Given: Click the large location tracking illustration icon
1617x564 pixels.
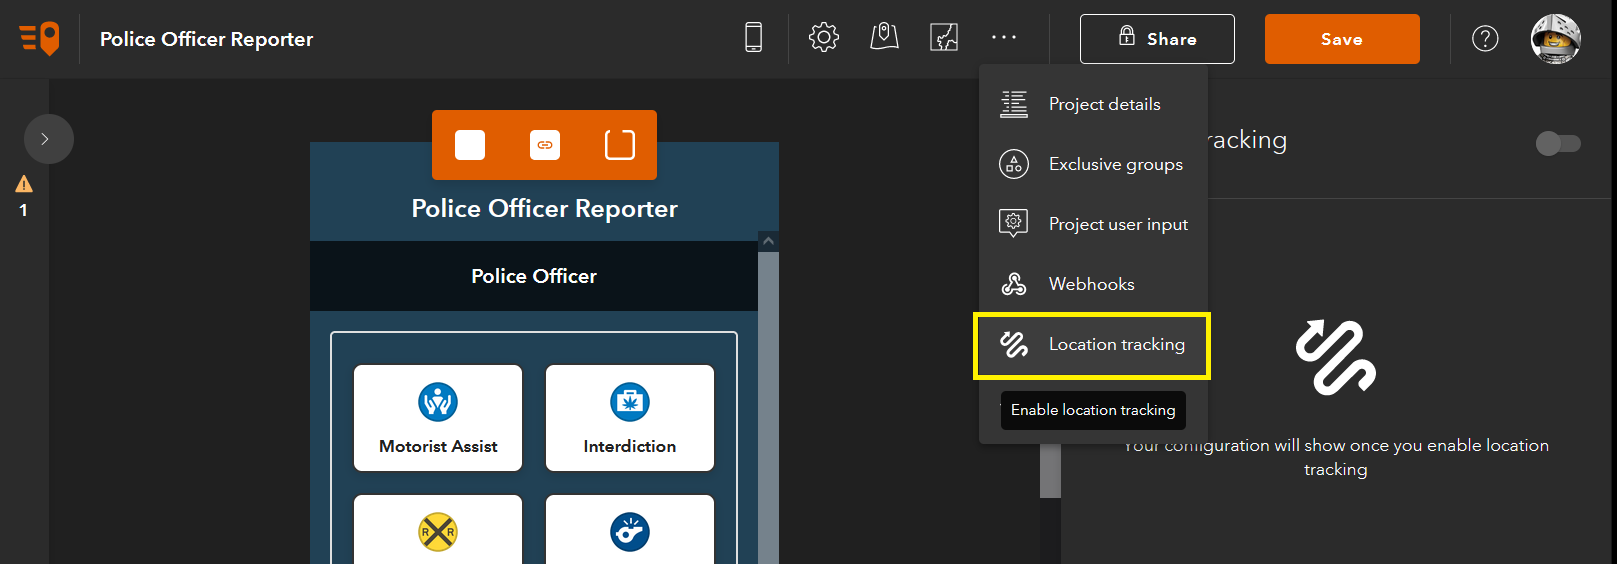Looking at the screenshot, I should [x=1336, y=357].
